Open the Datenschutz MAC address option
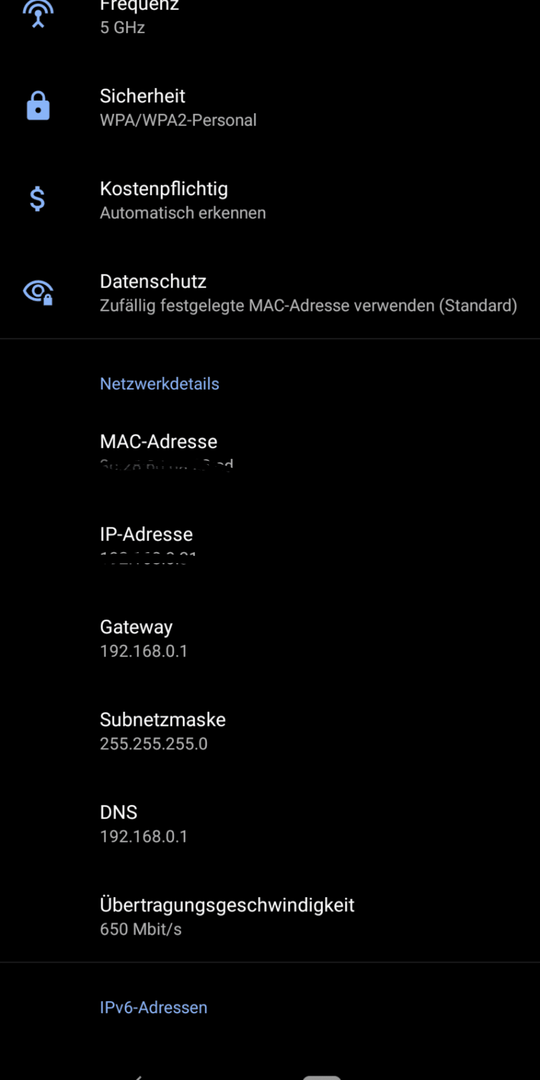 point(270,293)
